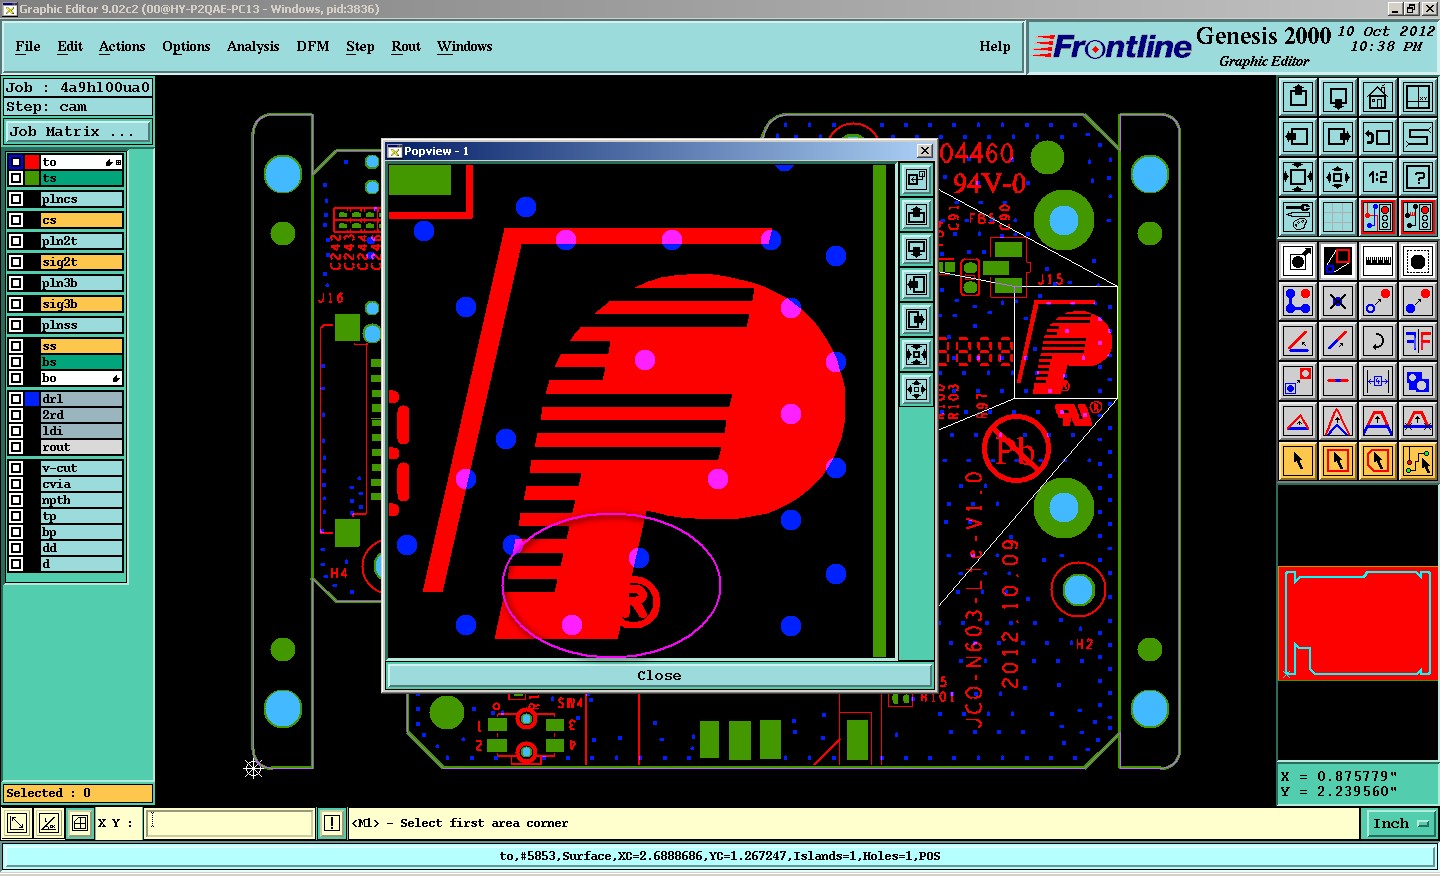Viewport: 1440px width, 876px height.
Task: Toggle the checkbox for layer to
Action: tap(16, 162)
